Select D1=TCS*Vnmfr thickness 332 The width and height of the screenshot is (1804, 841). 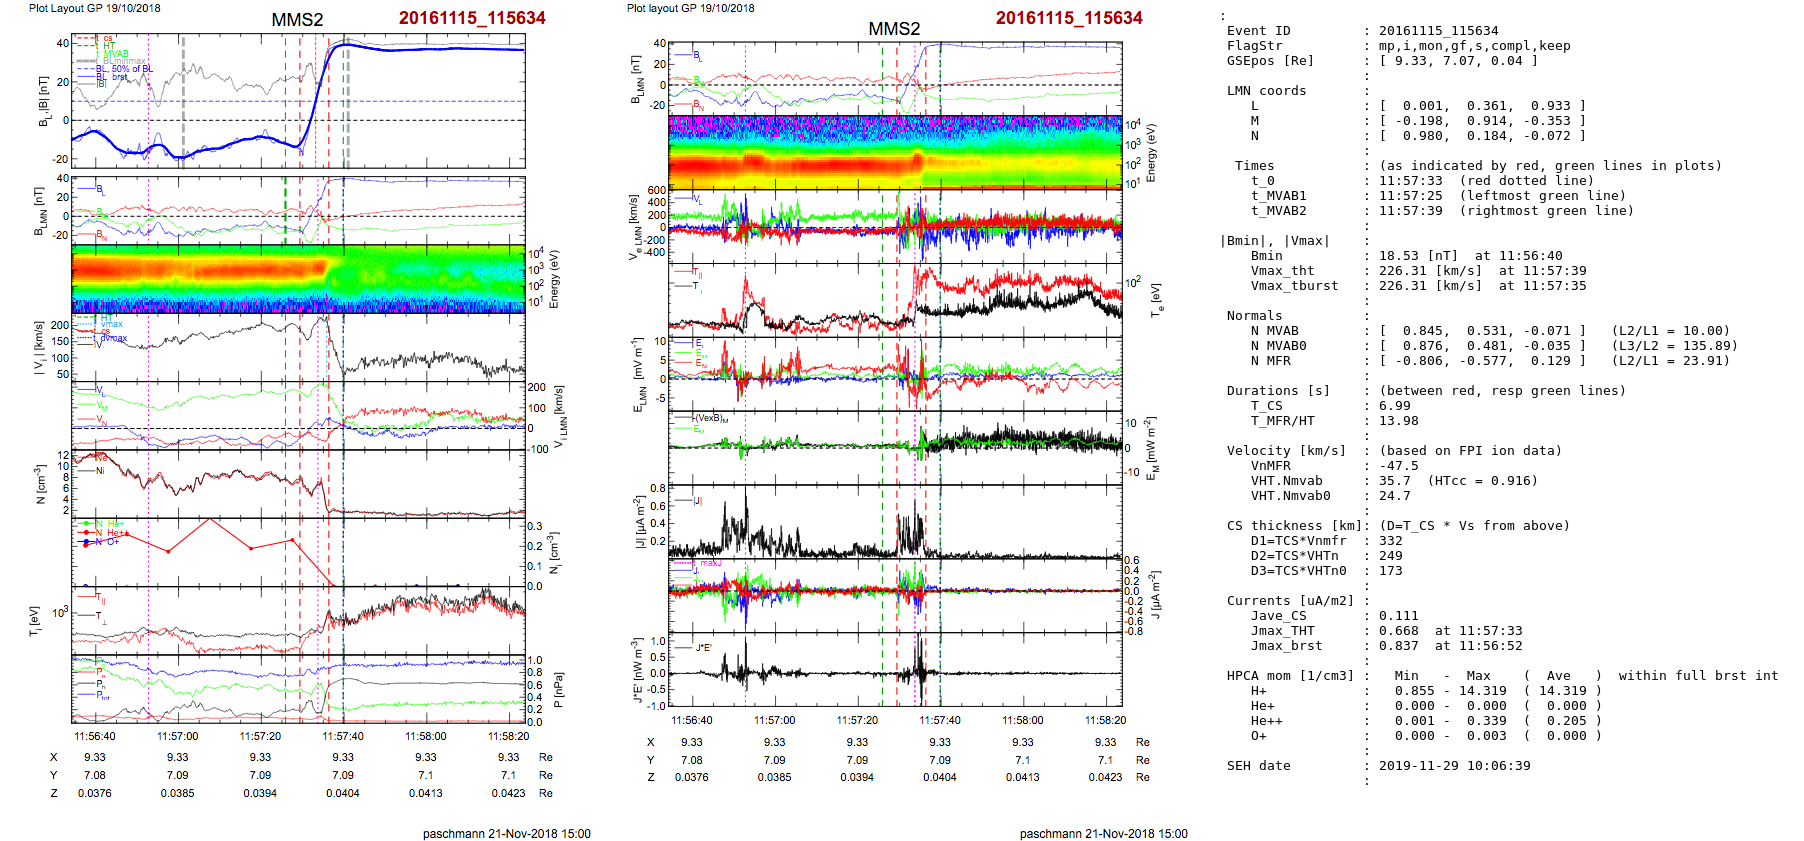[1327, 541]
